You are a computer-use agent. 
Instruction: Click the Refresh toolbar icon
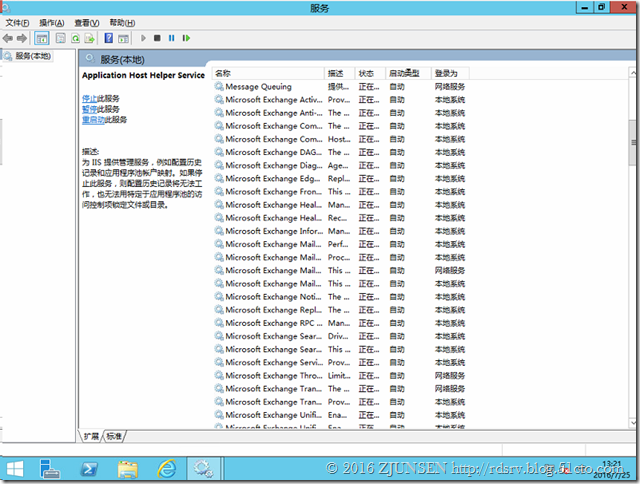[76, 38]
